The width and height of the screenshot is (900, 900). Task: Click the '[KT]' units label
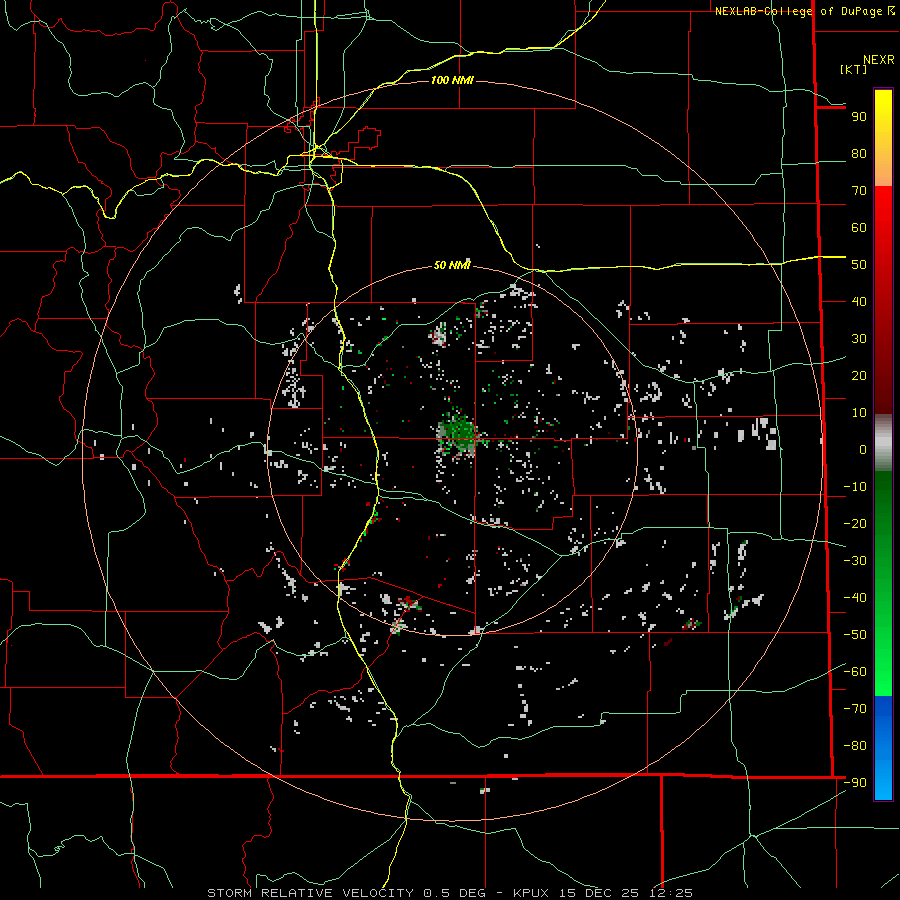tap(853, 69)
